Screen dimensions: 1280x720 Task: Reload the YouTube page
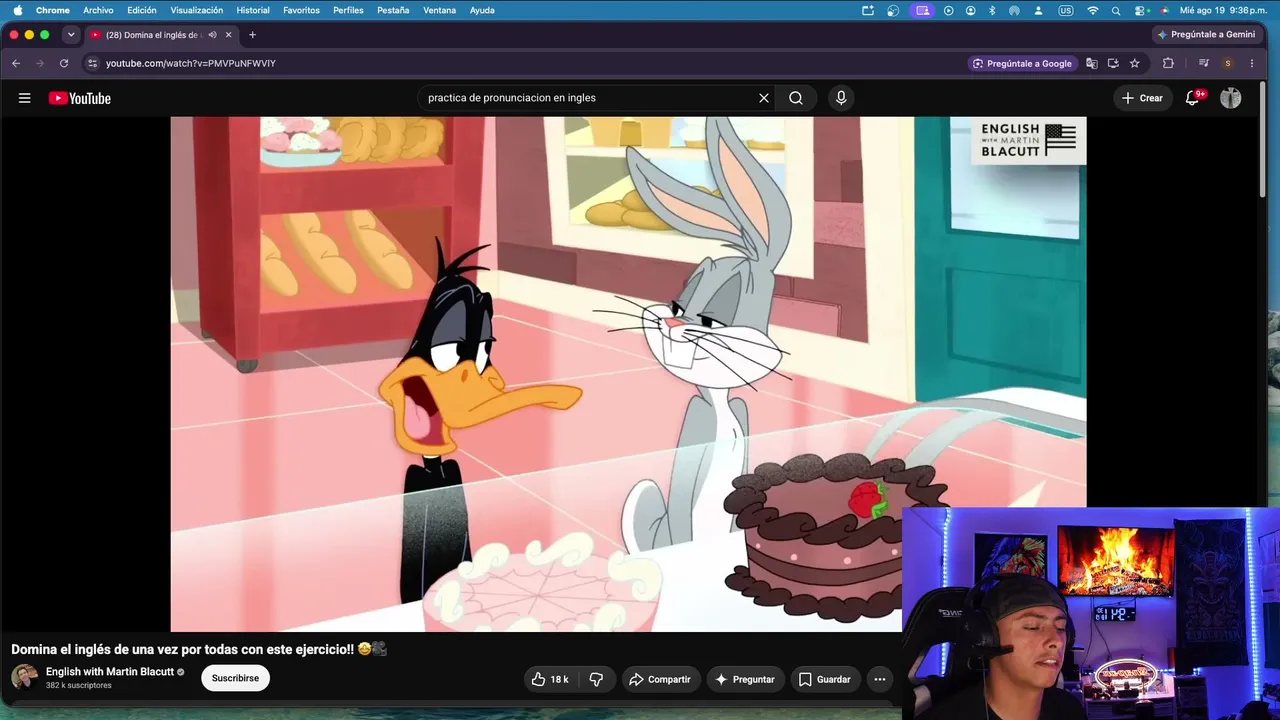[x=64, y=63]
